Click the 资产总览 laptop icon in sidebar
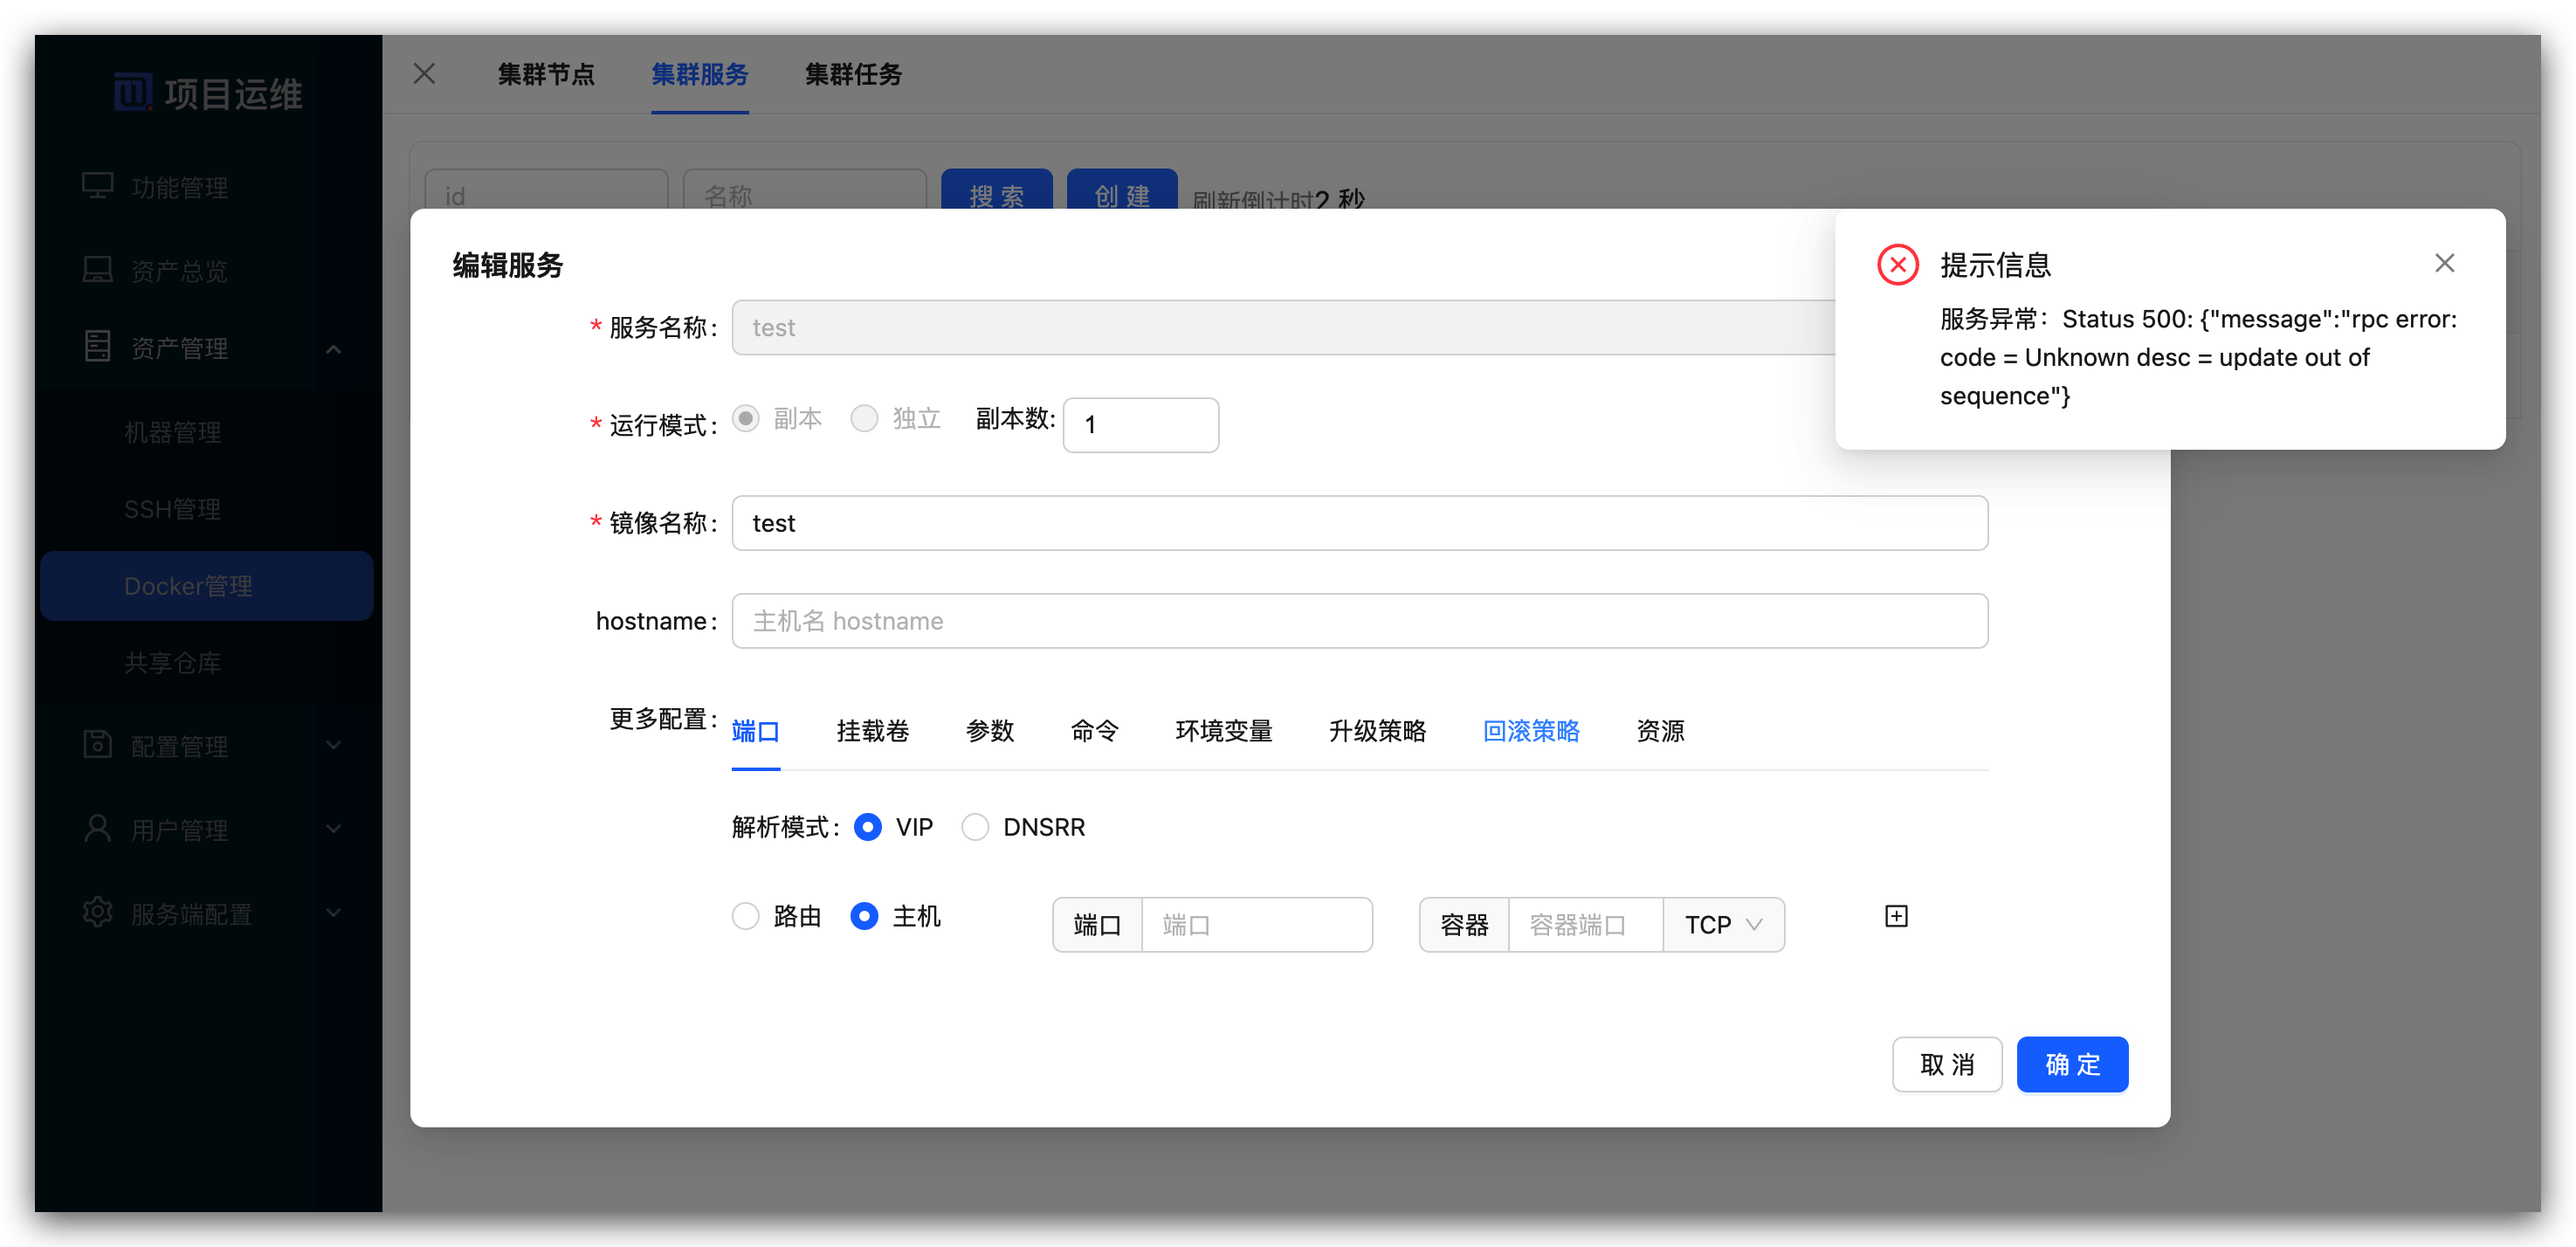Screen dimensions: 2576x1247 (97, 270)
